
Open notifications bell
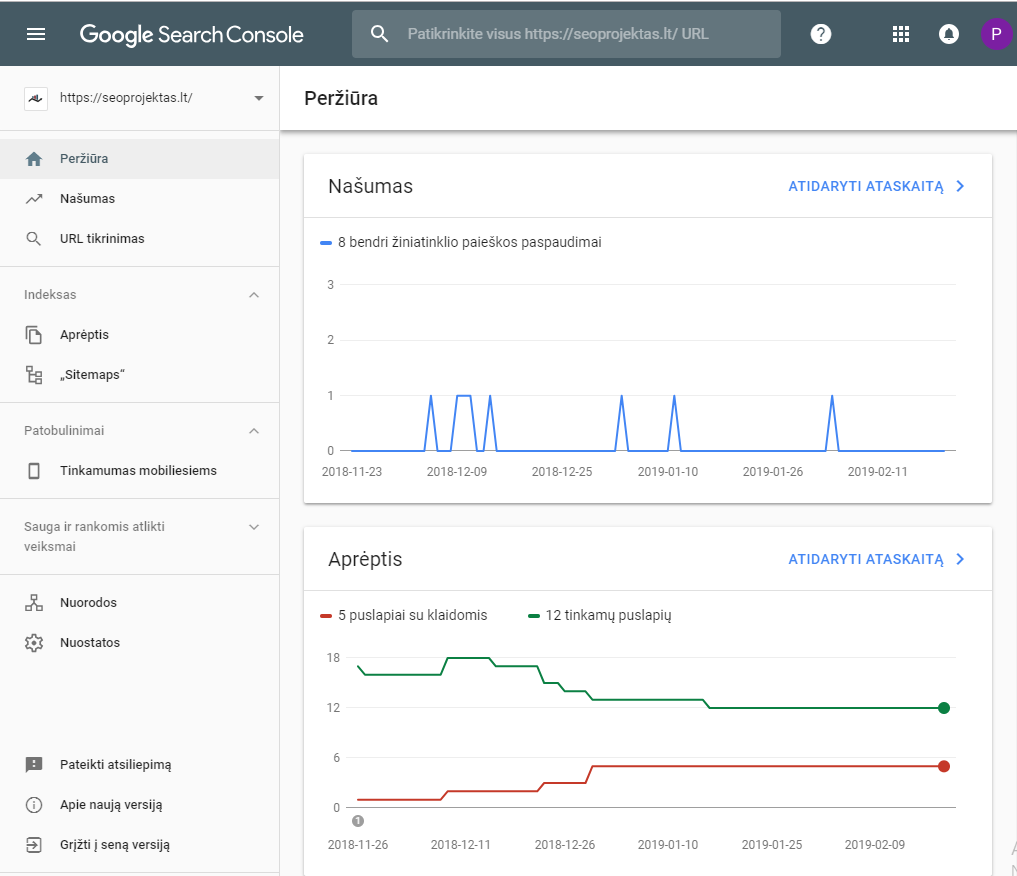pos(948,34)
